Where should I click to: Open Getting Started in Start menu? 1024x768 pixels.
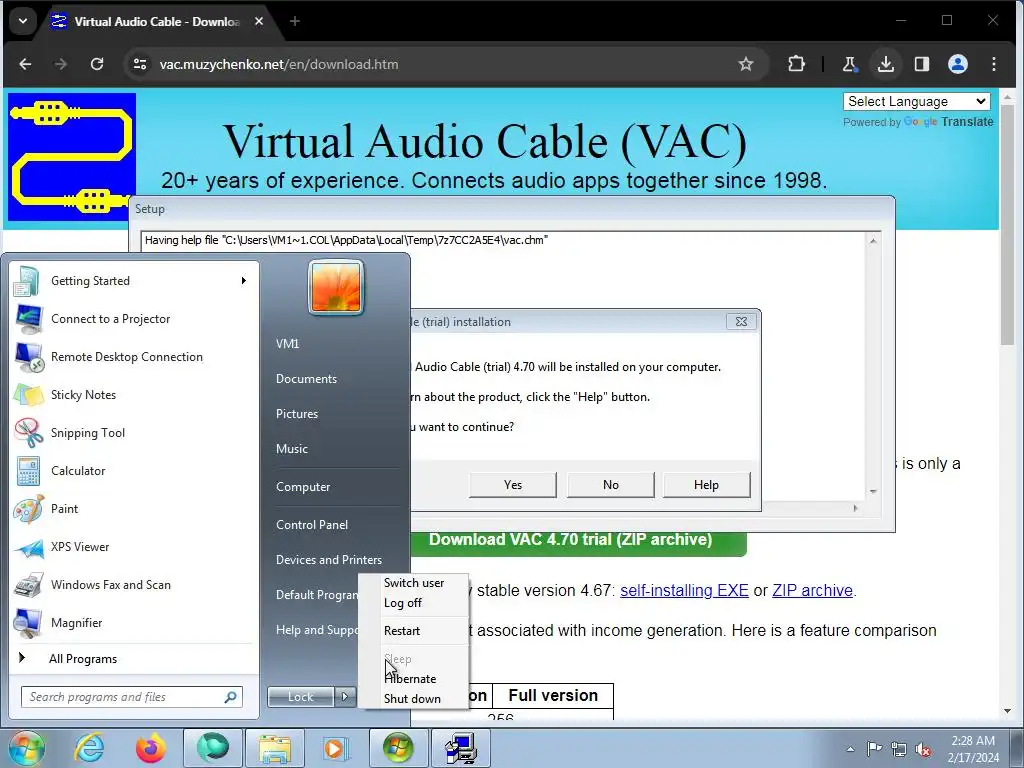tap(134, 281)
